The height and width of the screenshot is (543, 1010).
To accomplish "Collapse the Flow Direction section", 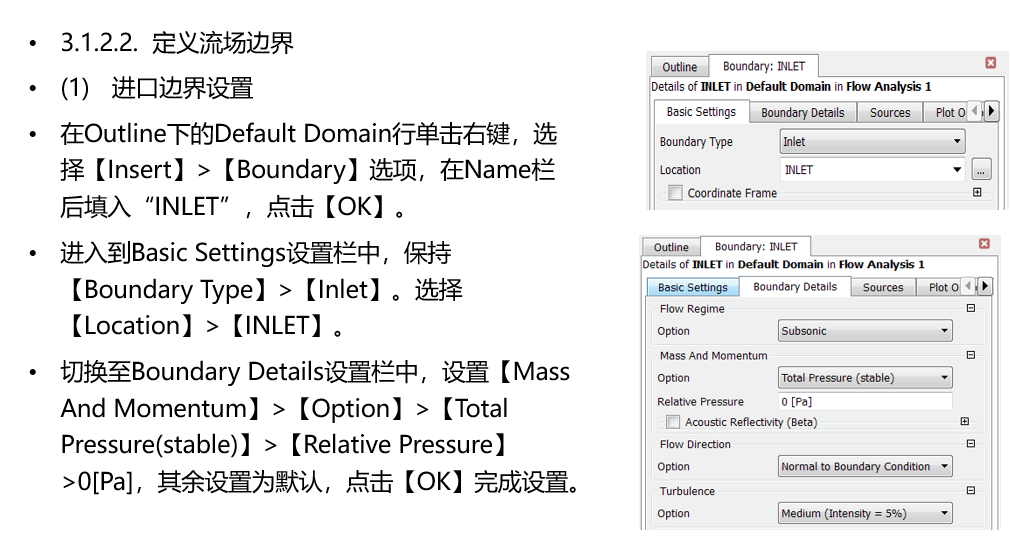I will tap(971, 443).
